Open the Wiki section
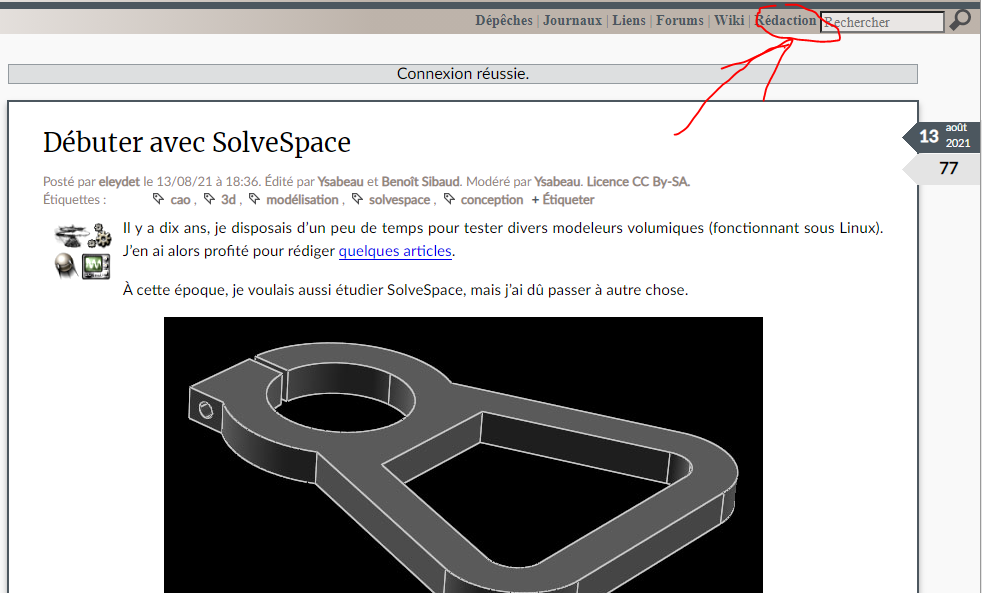 click(729, 21)
